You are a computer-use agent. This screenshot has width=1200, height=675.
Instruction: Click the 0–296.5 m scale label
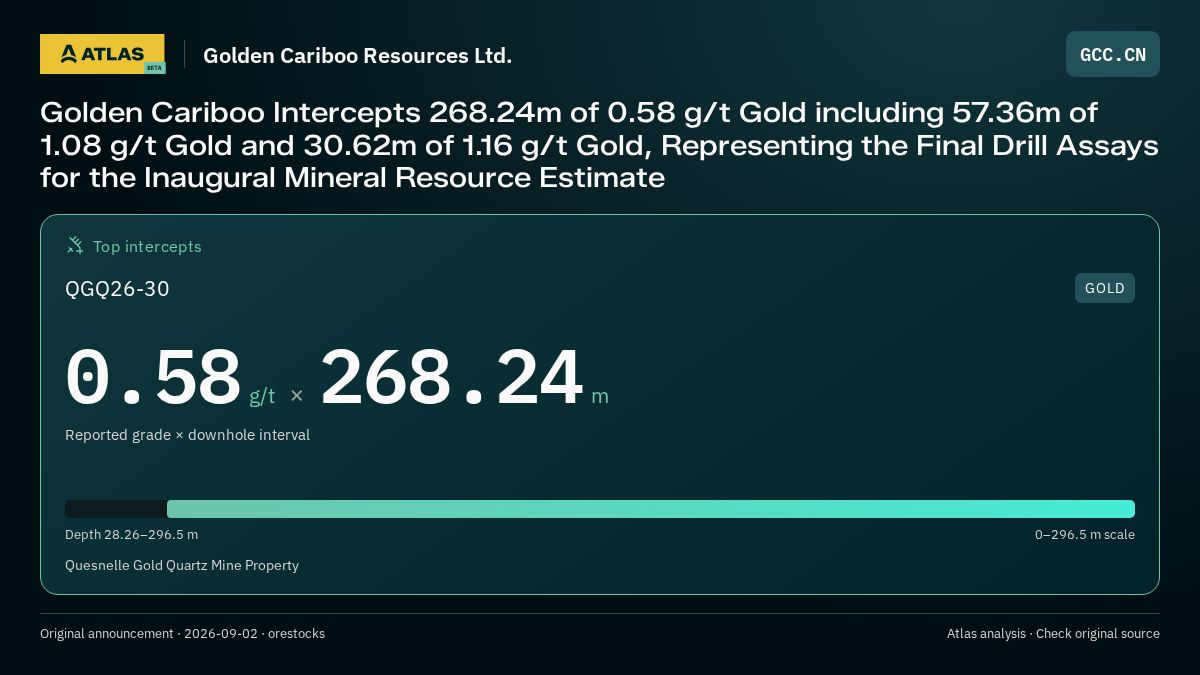[1085, 535]
